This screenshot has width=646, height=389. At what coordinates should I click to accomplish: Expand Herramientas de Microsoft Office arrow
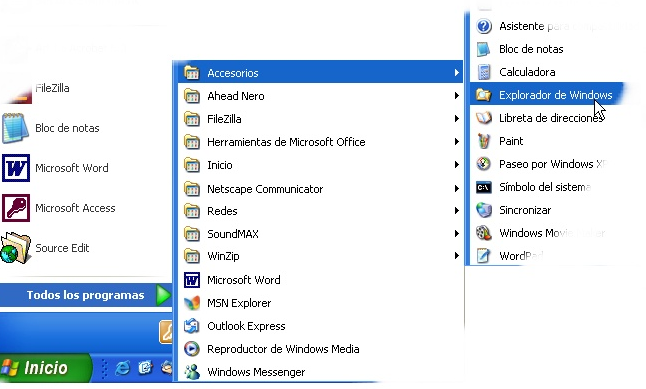456,142
